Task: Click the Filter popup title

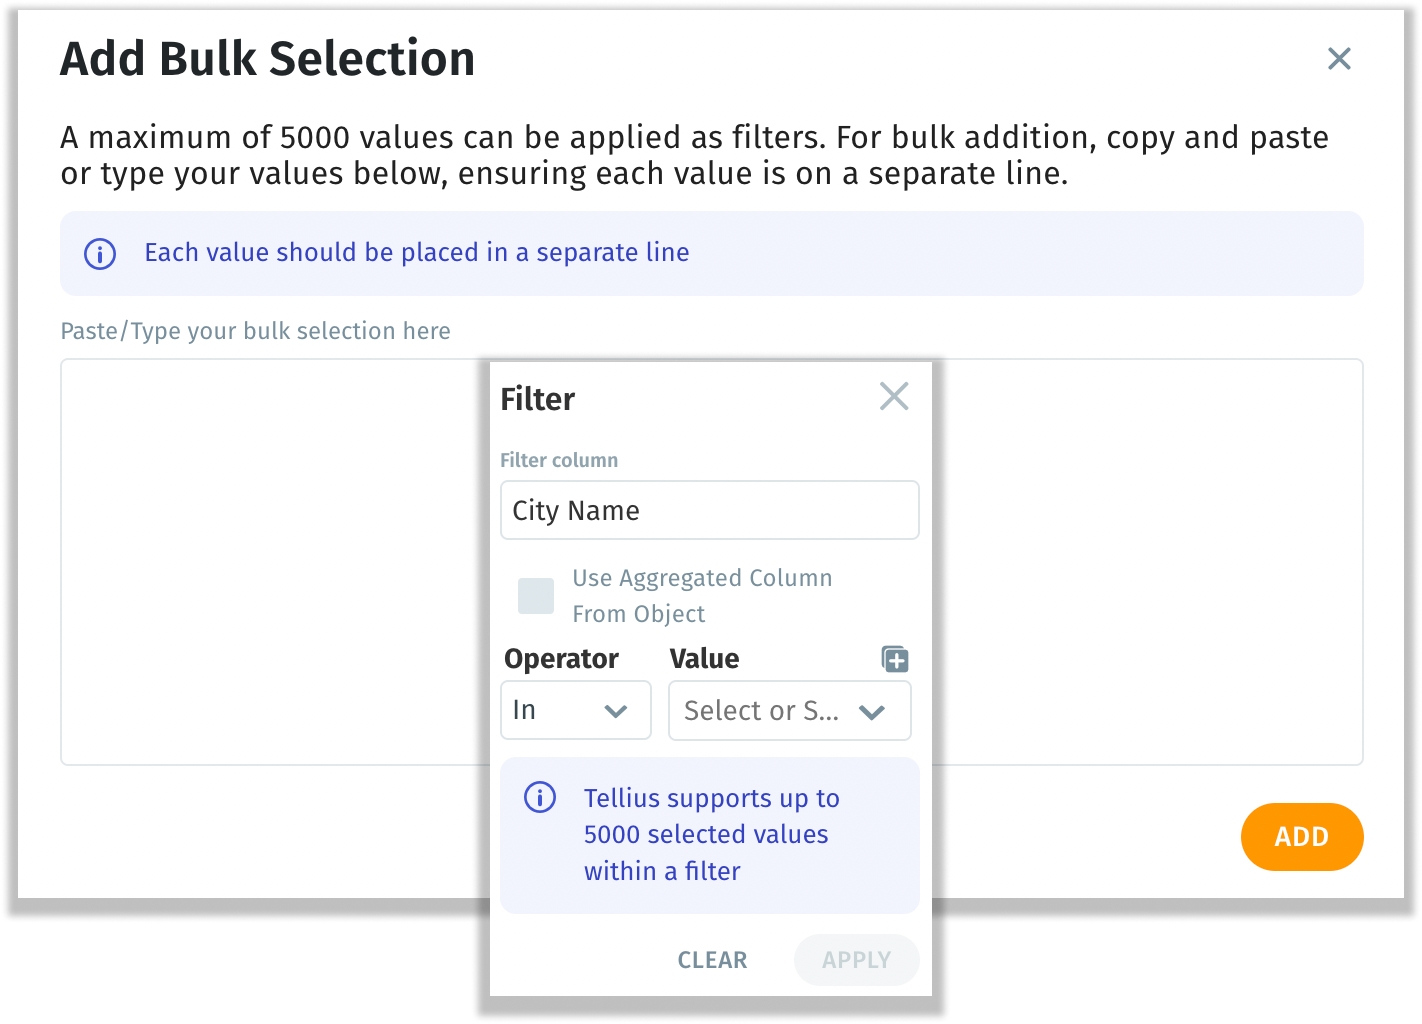Action: pos(537,399)
